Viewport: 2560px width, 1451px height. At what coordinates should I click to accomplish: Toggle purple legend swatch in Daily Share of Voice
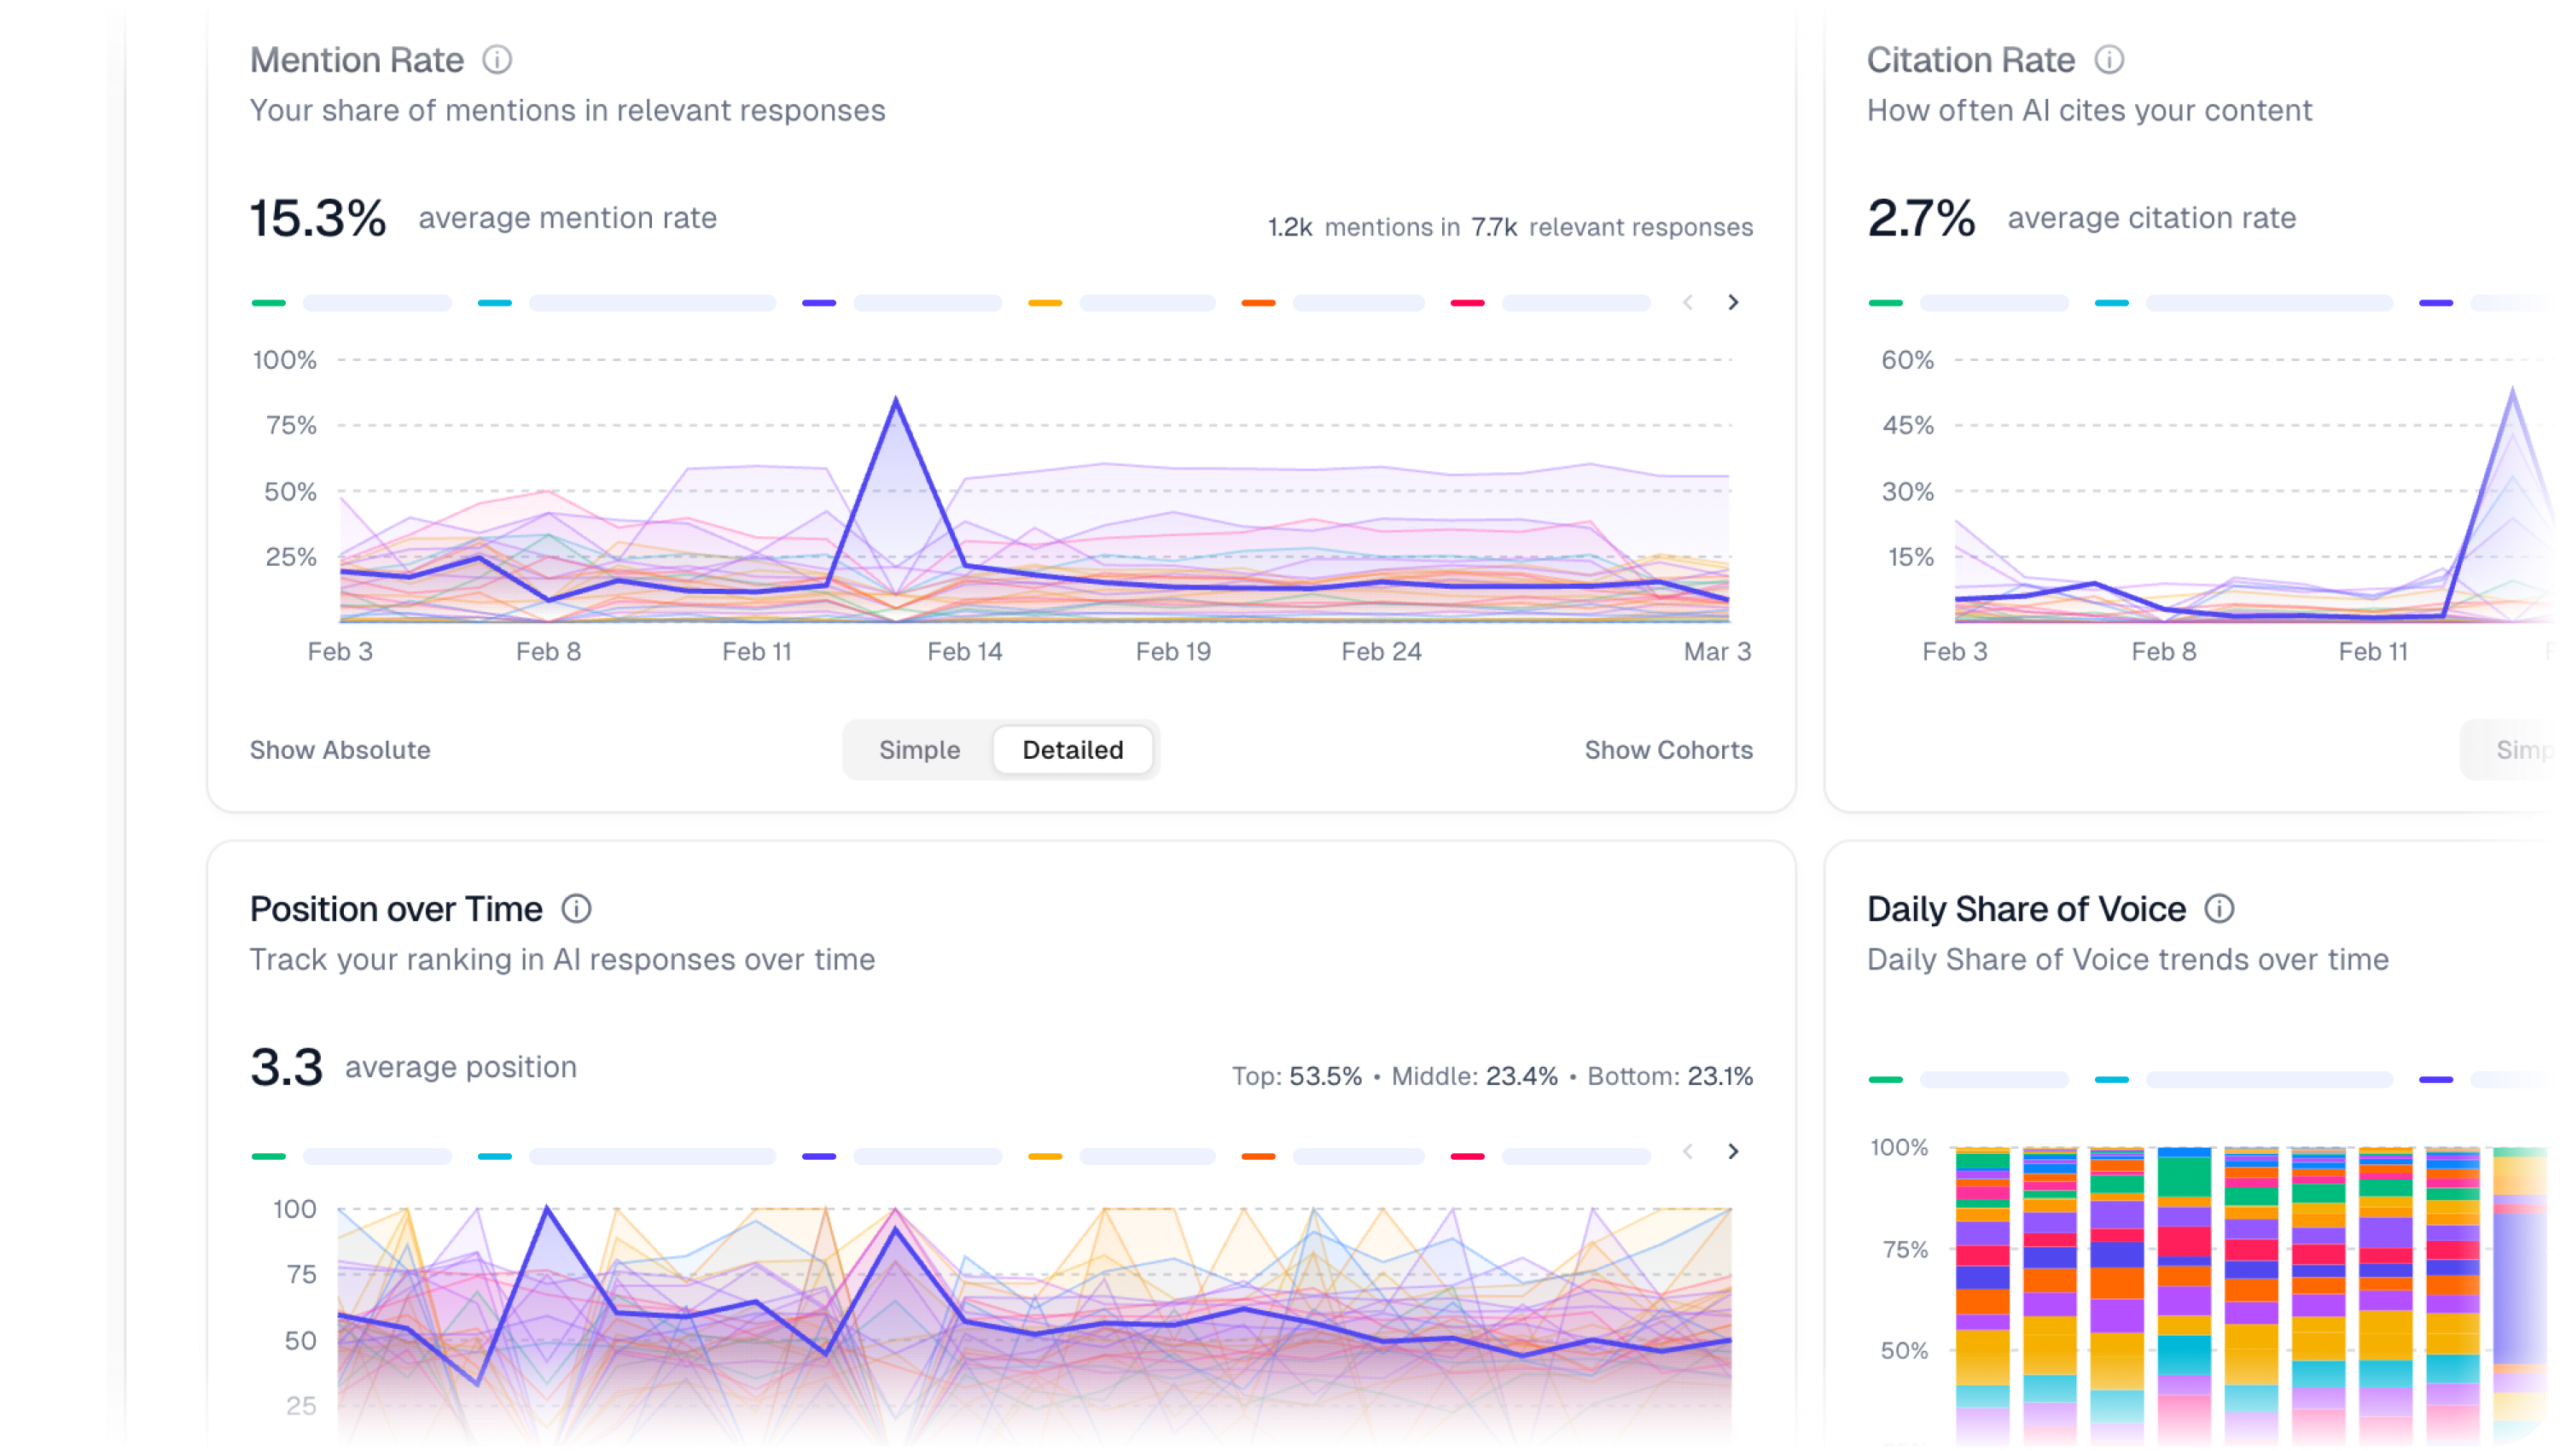point(2435,1079)
